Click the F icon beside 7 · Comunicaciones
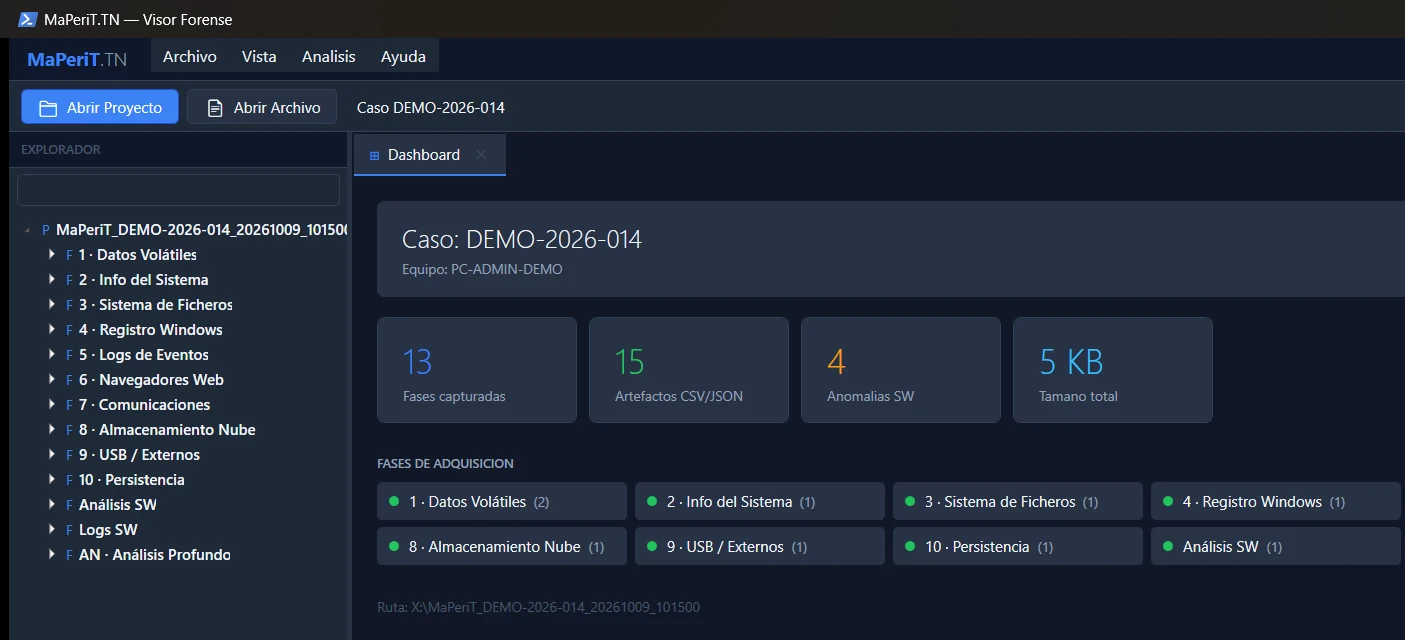 point(69,405)
